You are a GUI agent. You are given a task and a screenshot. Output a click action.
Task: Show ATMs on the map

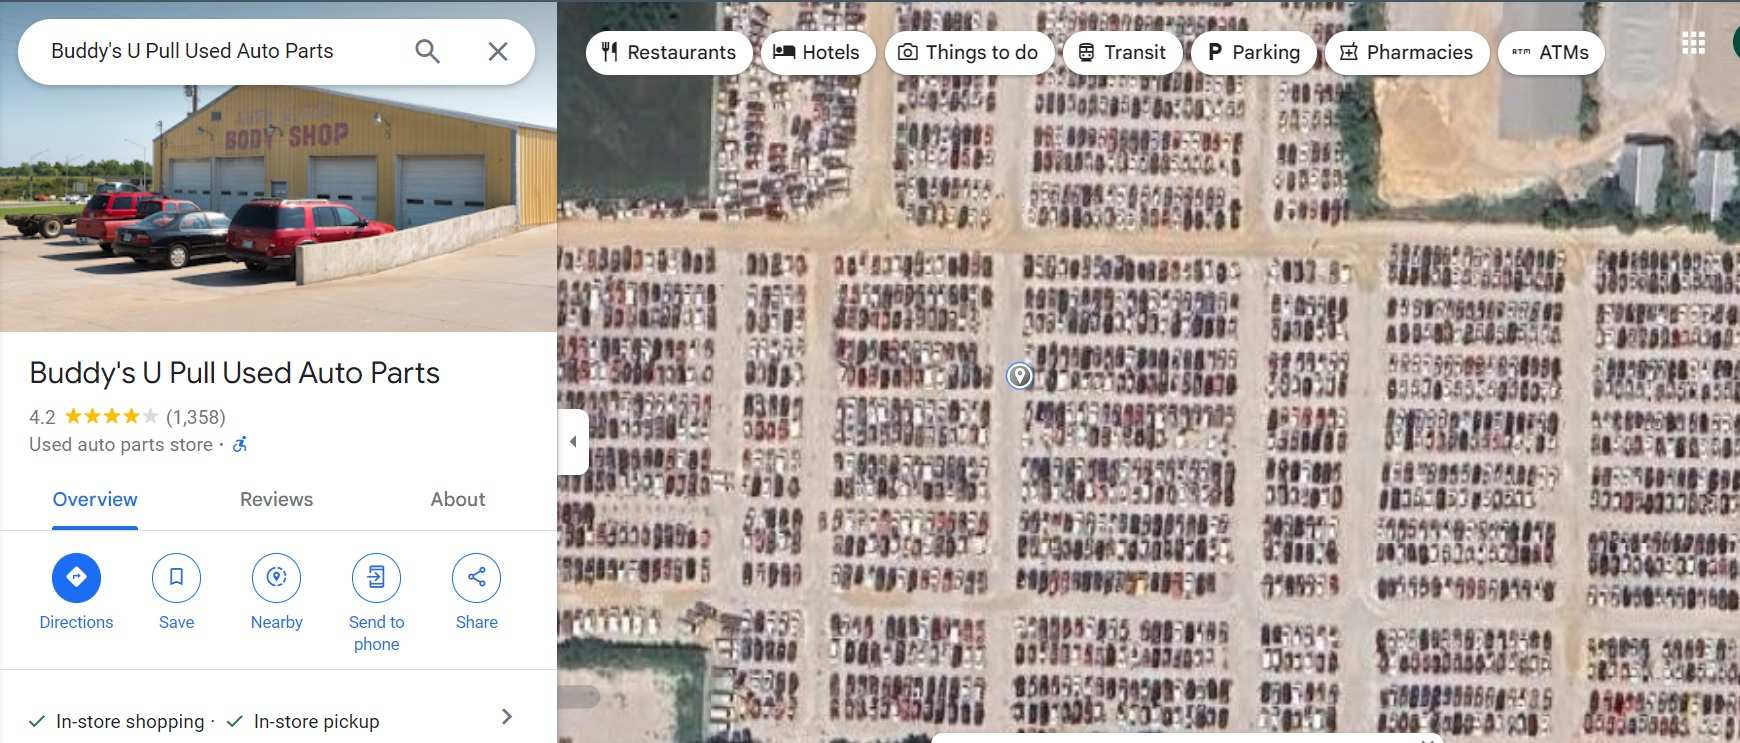(x=1551, y=52)
